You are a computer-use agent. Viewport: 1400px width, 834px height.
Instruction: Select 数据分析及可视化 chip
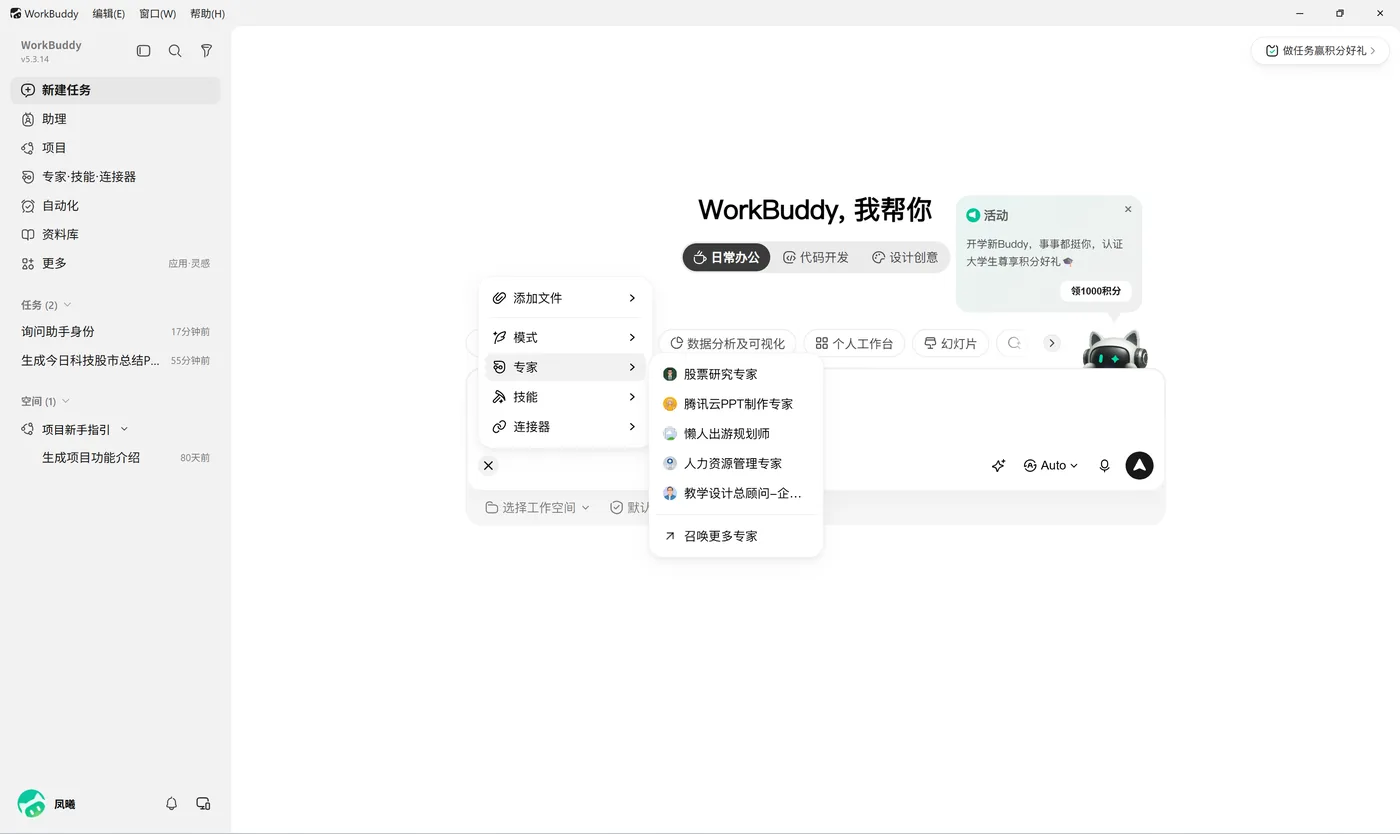click(728, 343)
